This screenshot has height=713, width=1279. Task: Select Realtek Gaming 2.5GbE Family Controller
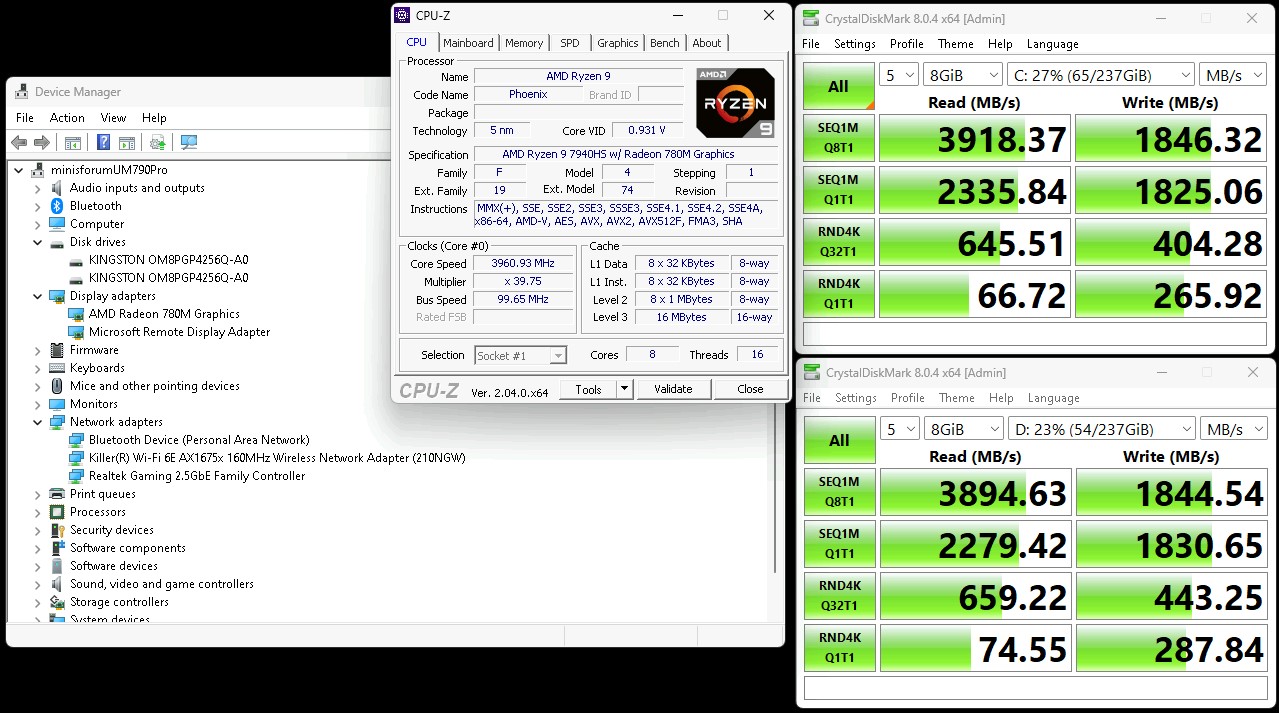[x=197, y=476]
